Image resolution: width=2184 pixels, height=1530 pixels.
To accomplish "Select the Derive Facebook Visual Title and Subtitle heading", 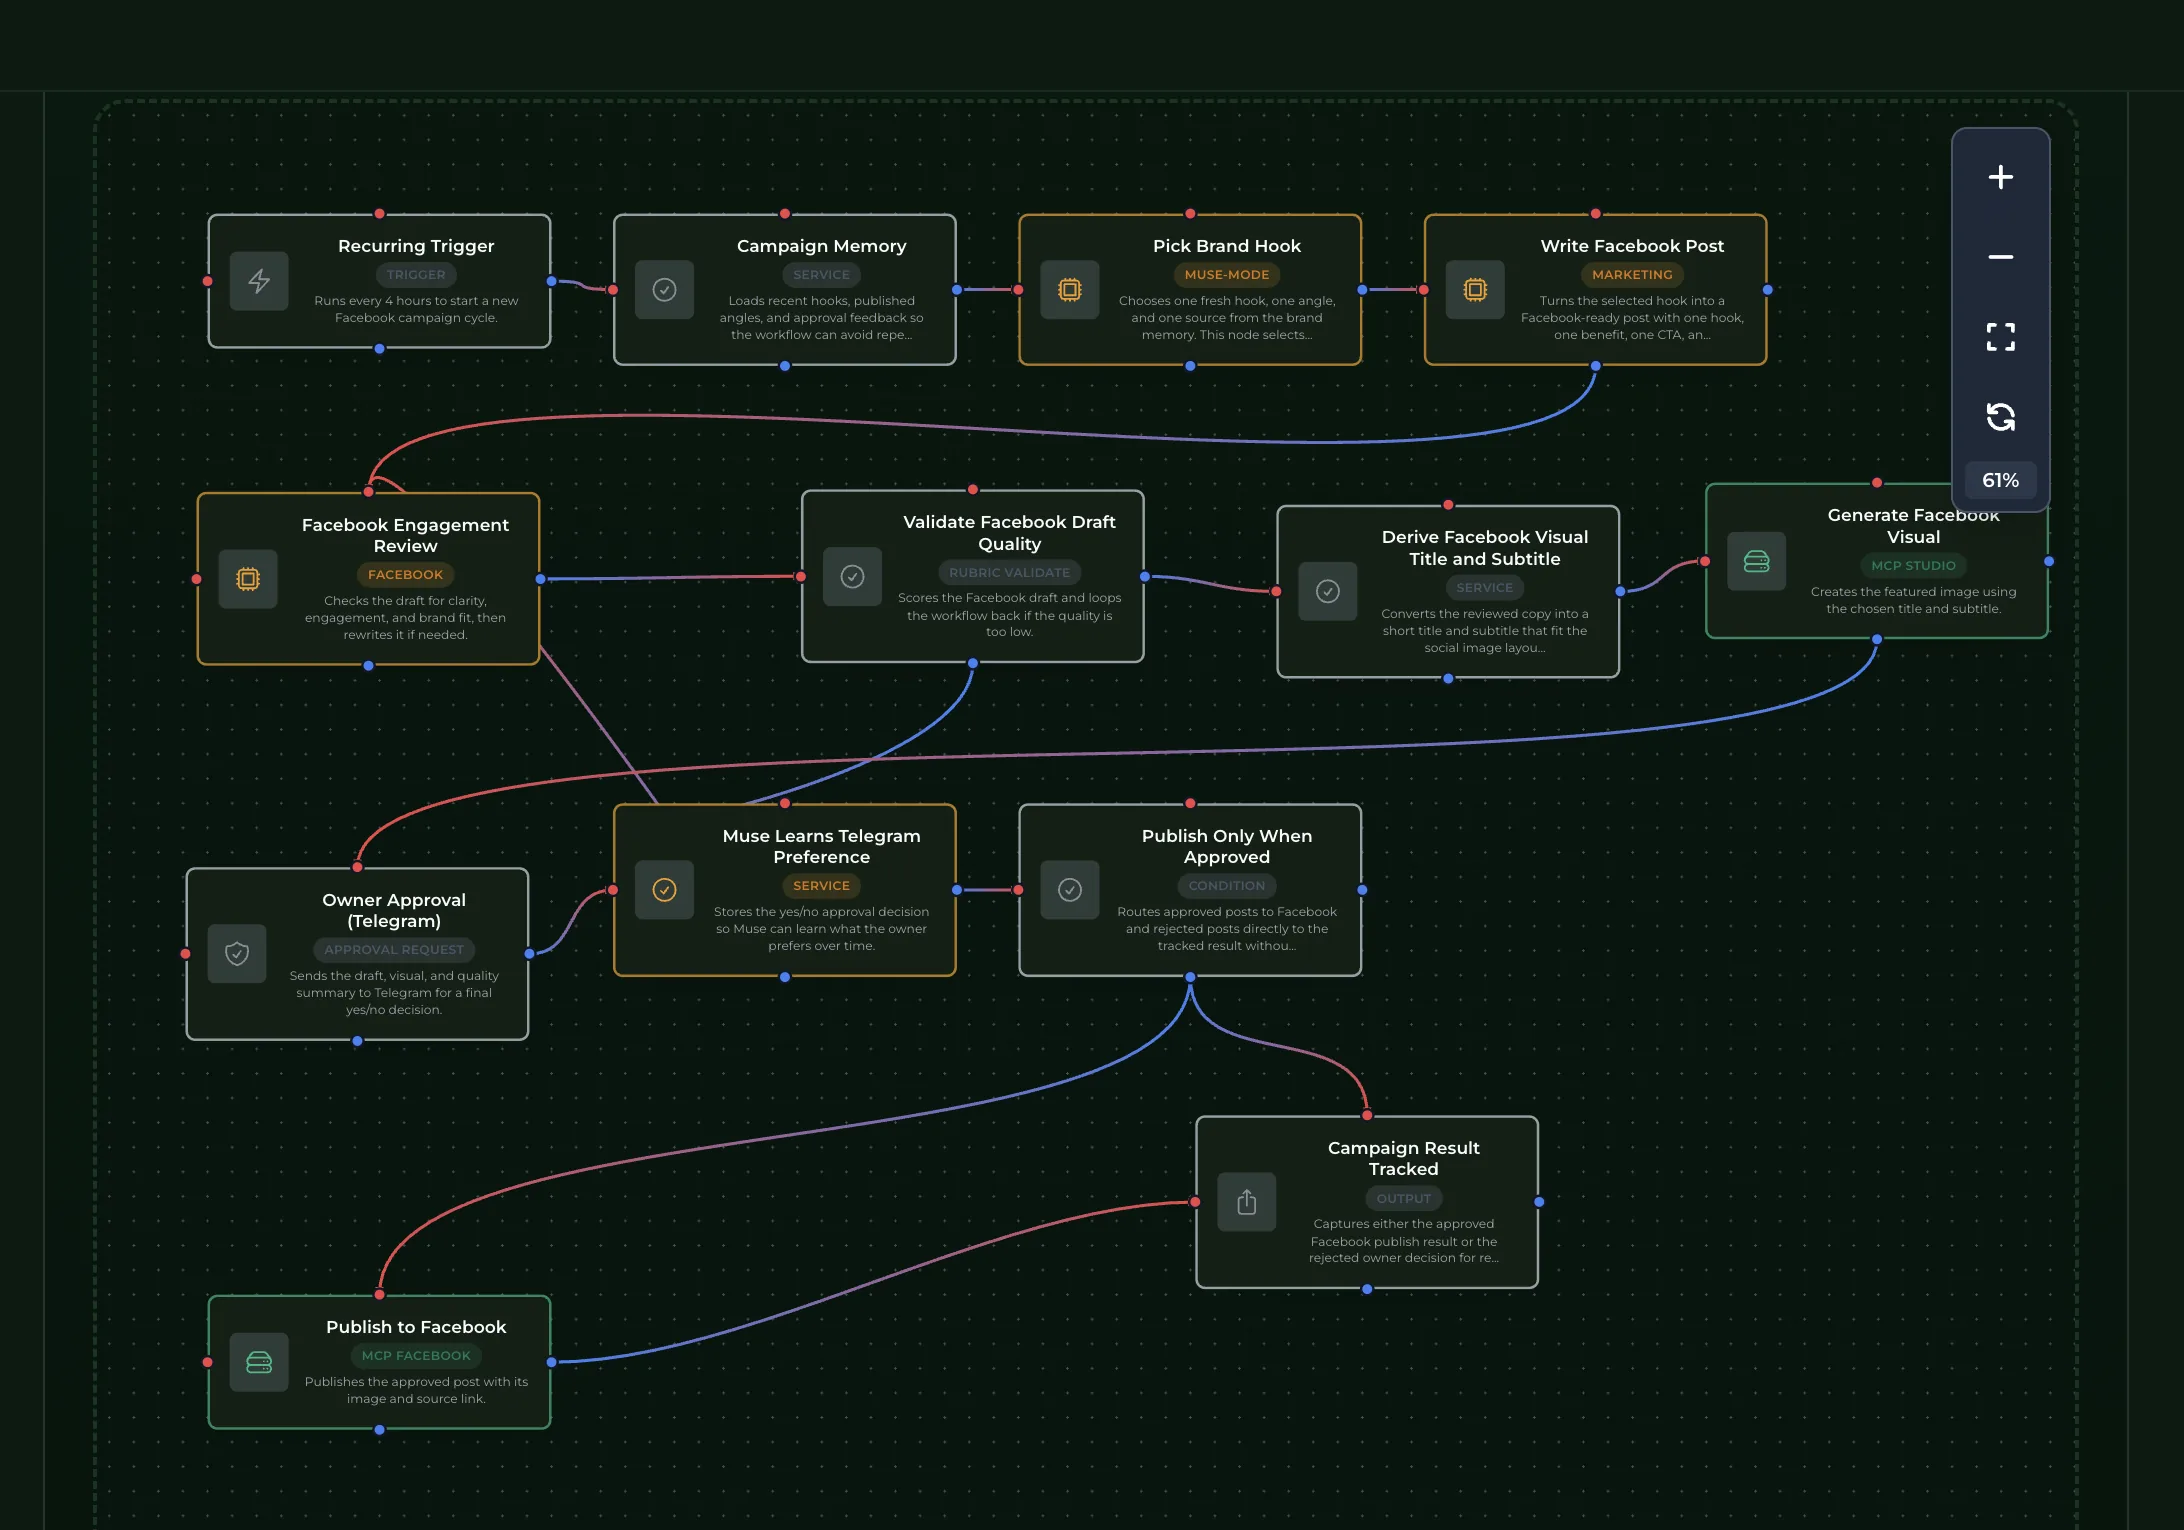I will [1485, 548].
